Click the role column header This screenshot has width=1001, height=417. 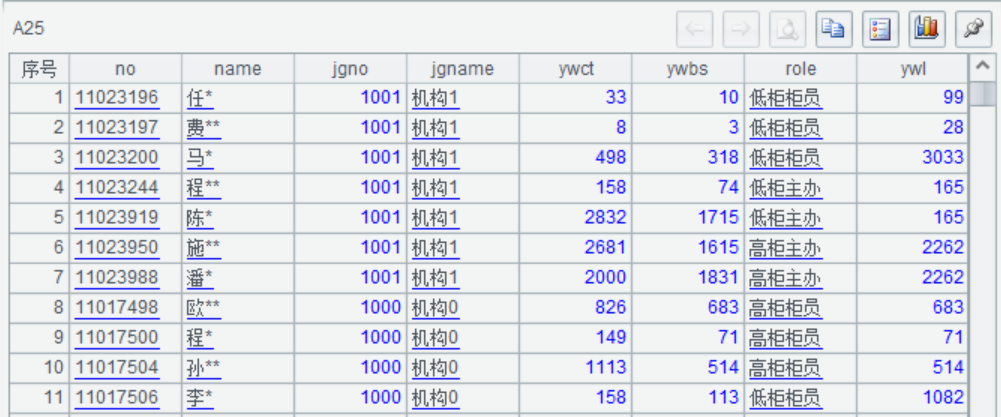point(801,69)
